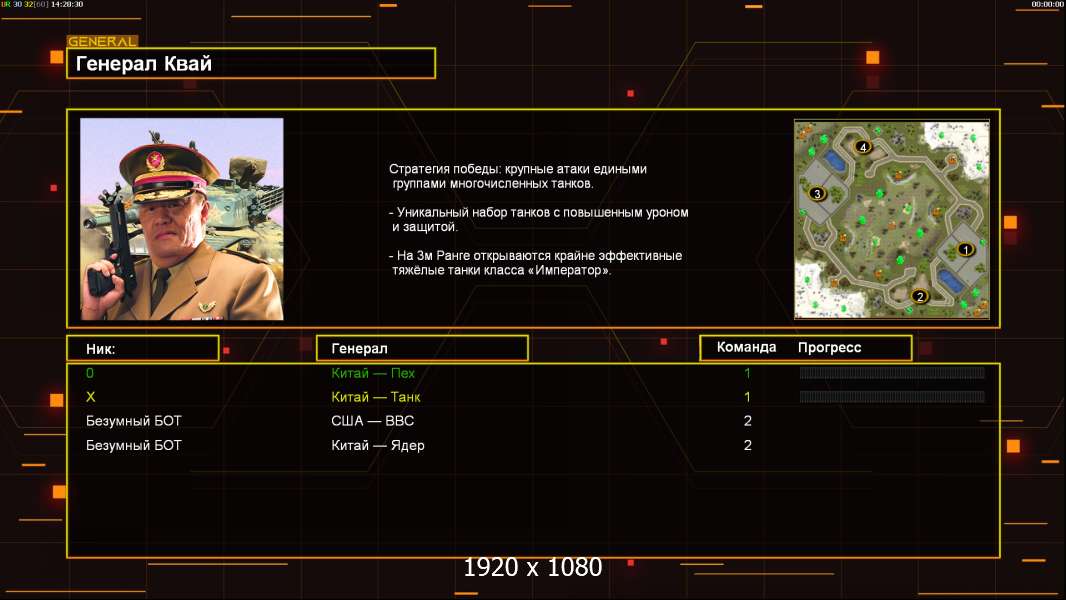The image size is (1066, 600).
Task: Click 'США — ВВС' general entry
Action: point(373,421)
